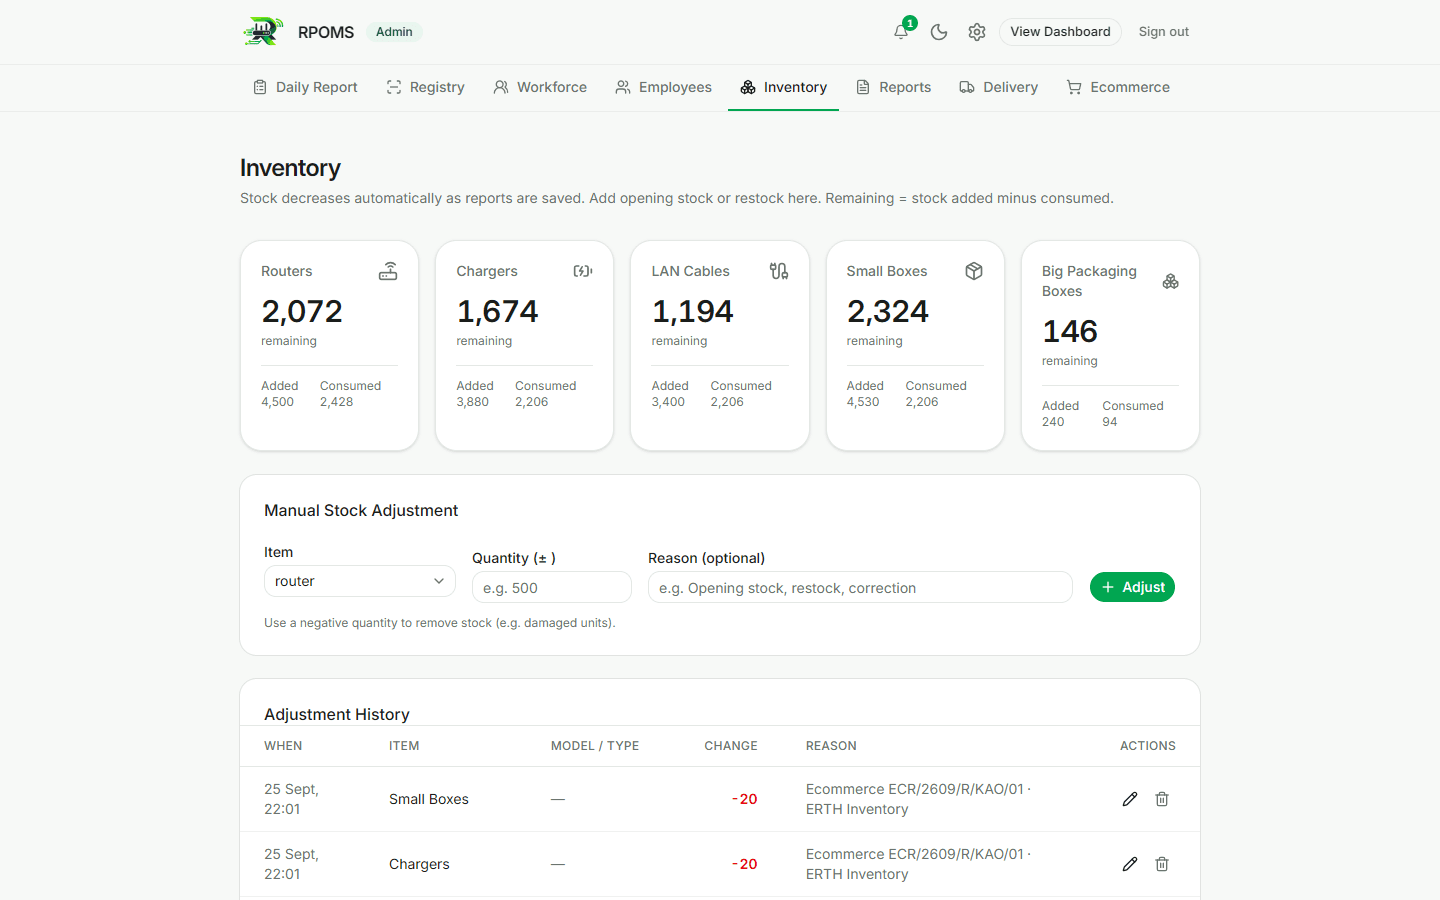Image resolution: width=1440 pixels, height=900 pixels.
Task: Click the cable icon on LAN Cables card
Action: 779,271
